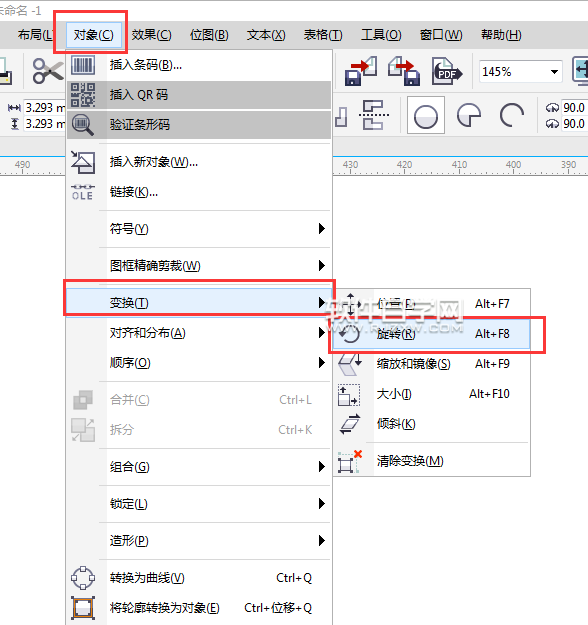Select 缩放和镜像(S) in submenu

point(432,364)
